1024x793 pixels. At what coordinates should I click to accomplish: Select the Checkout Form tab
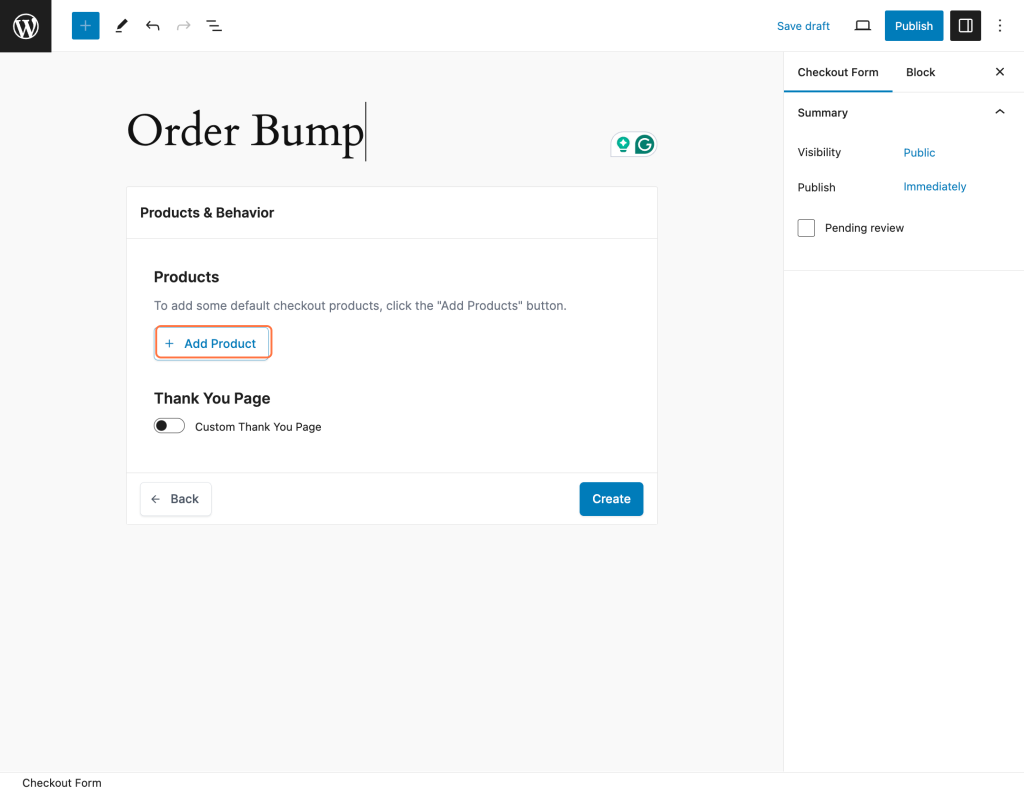(838, 72)
